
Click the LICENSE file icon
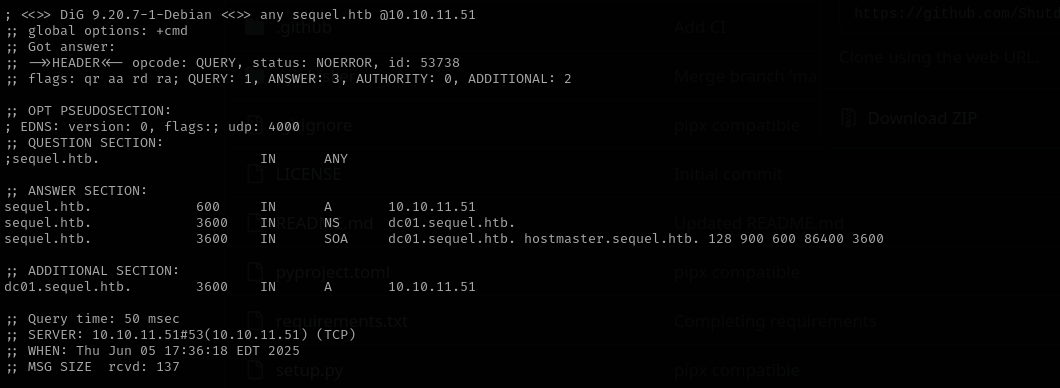tap(255, 174)
